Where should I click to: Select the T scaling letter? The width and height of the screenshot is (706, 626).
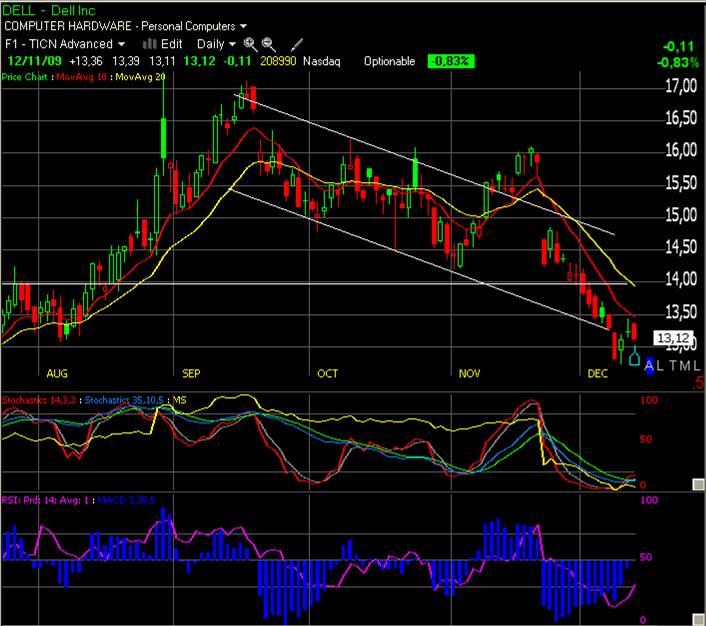pos(673,366)
